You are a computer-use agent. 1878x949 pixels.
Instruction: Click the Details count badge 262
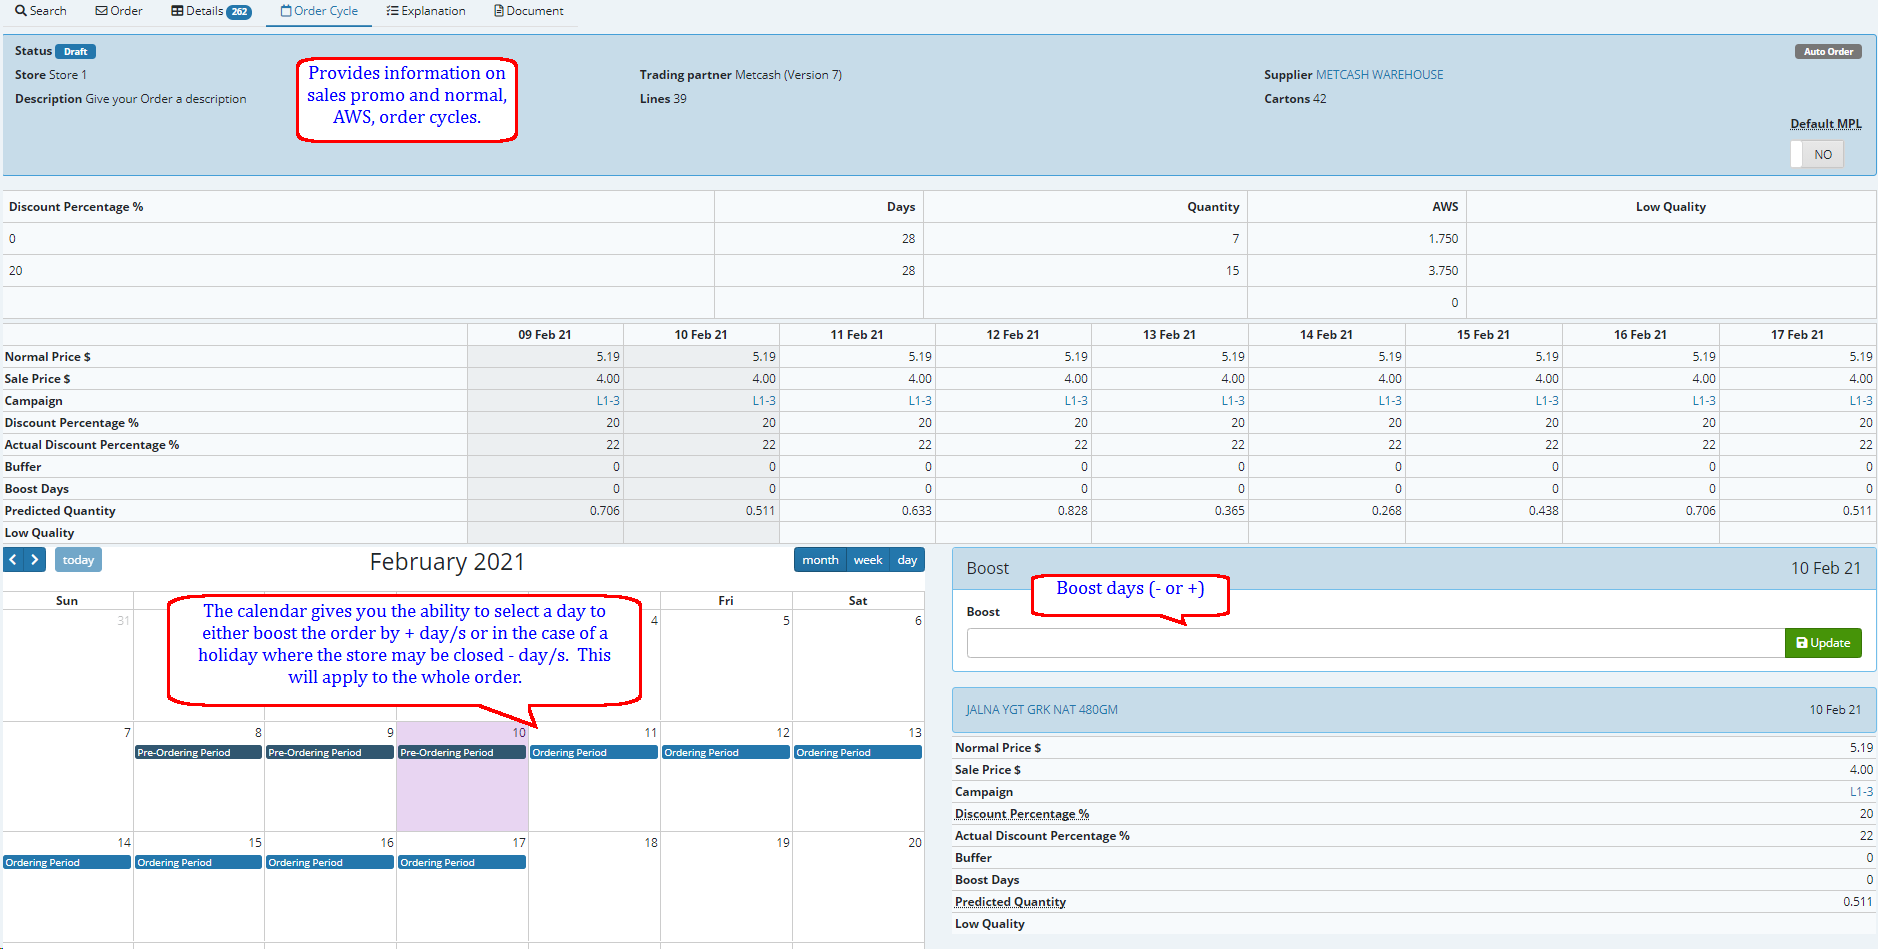pos(239,12)
